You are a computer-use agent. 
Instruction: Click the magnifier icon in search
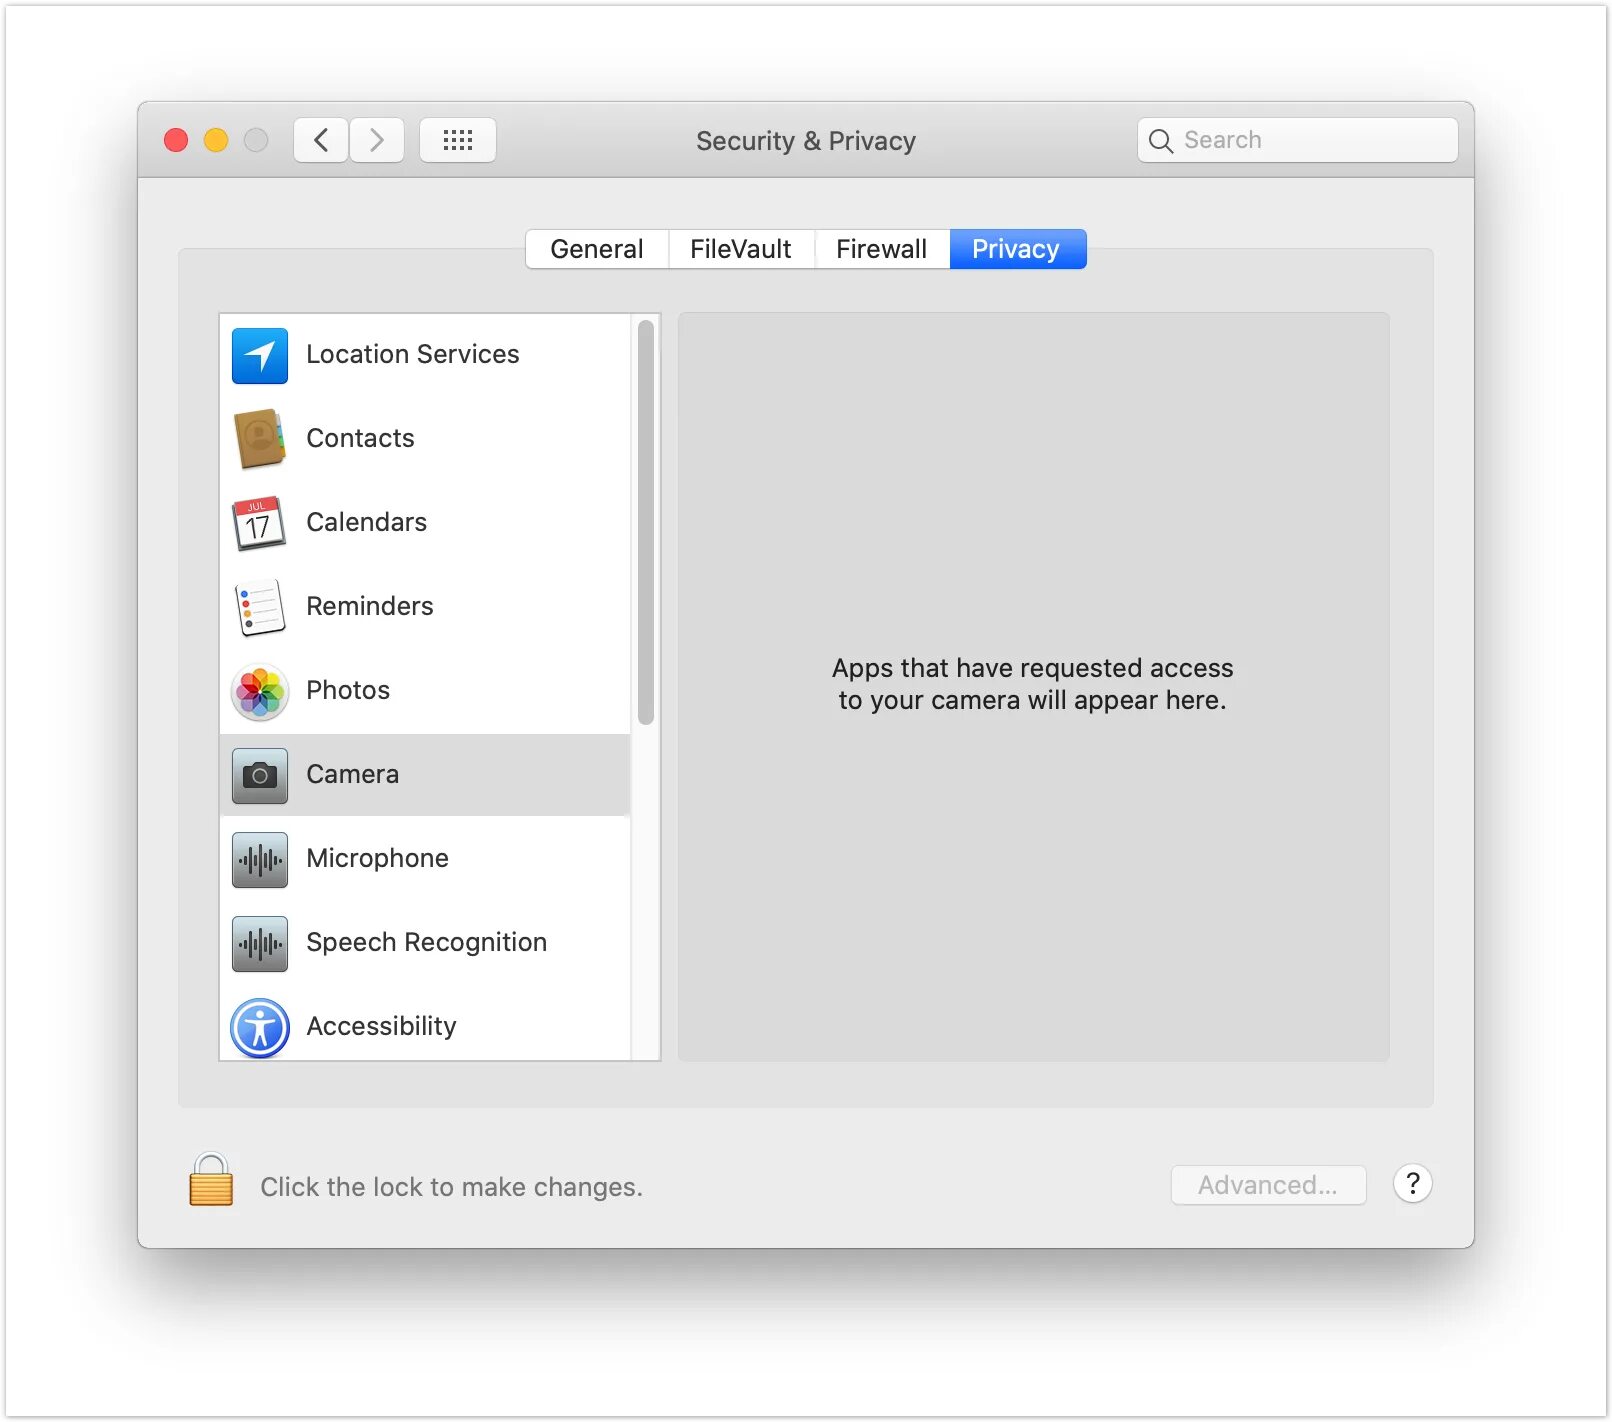[1160, 141]
